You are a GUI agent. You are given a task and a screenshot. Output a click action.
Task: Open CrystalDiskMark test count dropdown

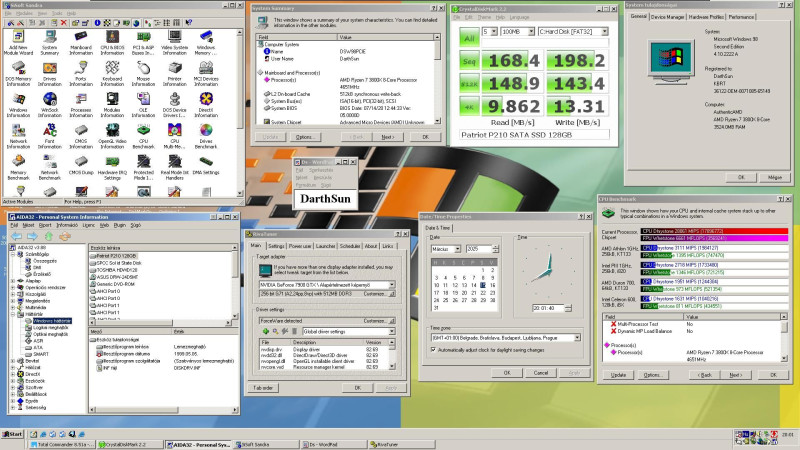[x=493, y=32]
